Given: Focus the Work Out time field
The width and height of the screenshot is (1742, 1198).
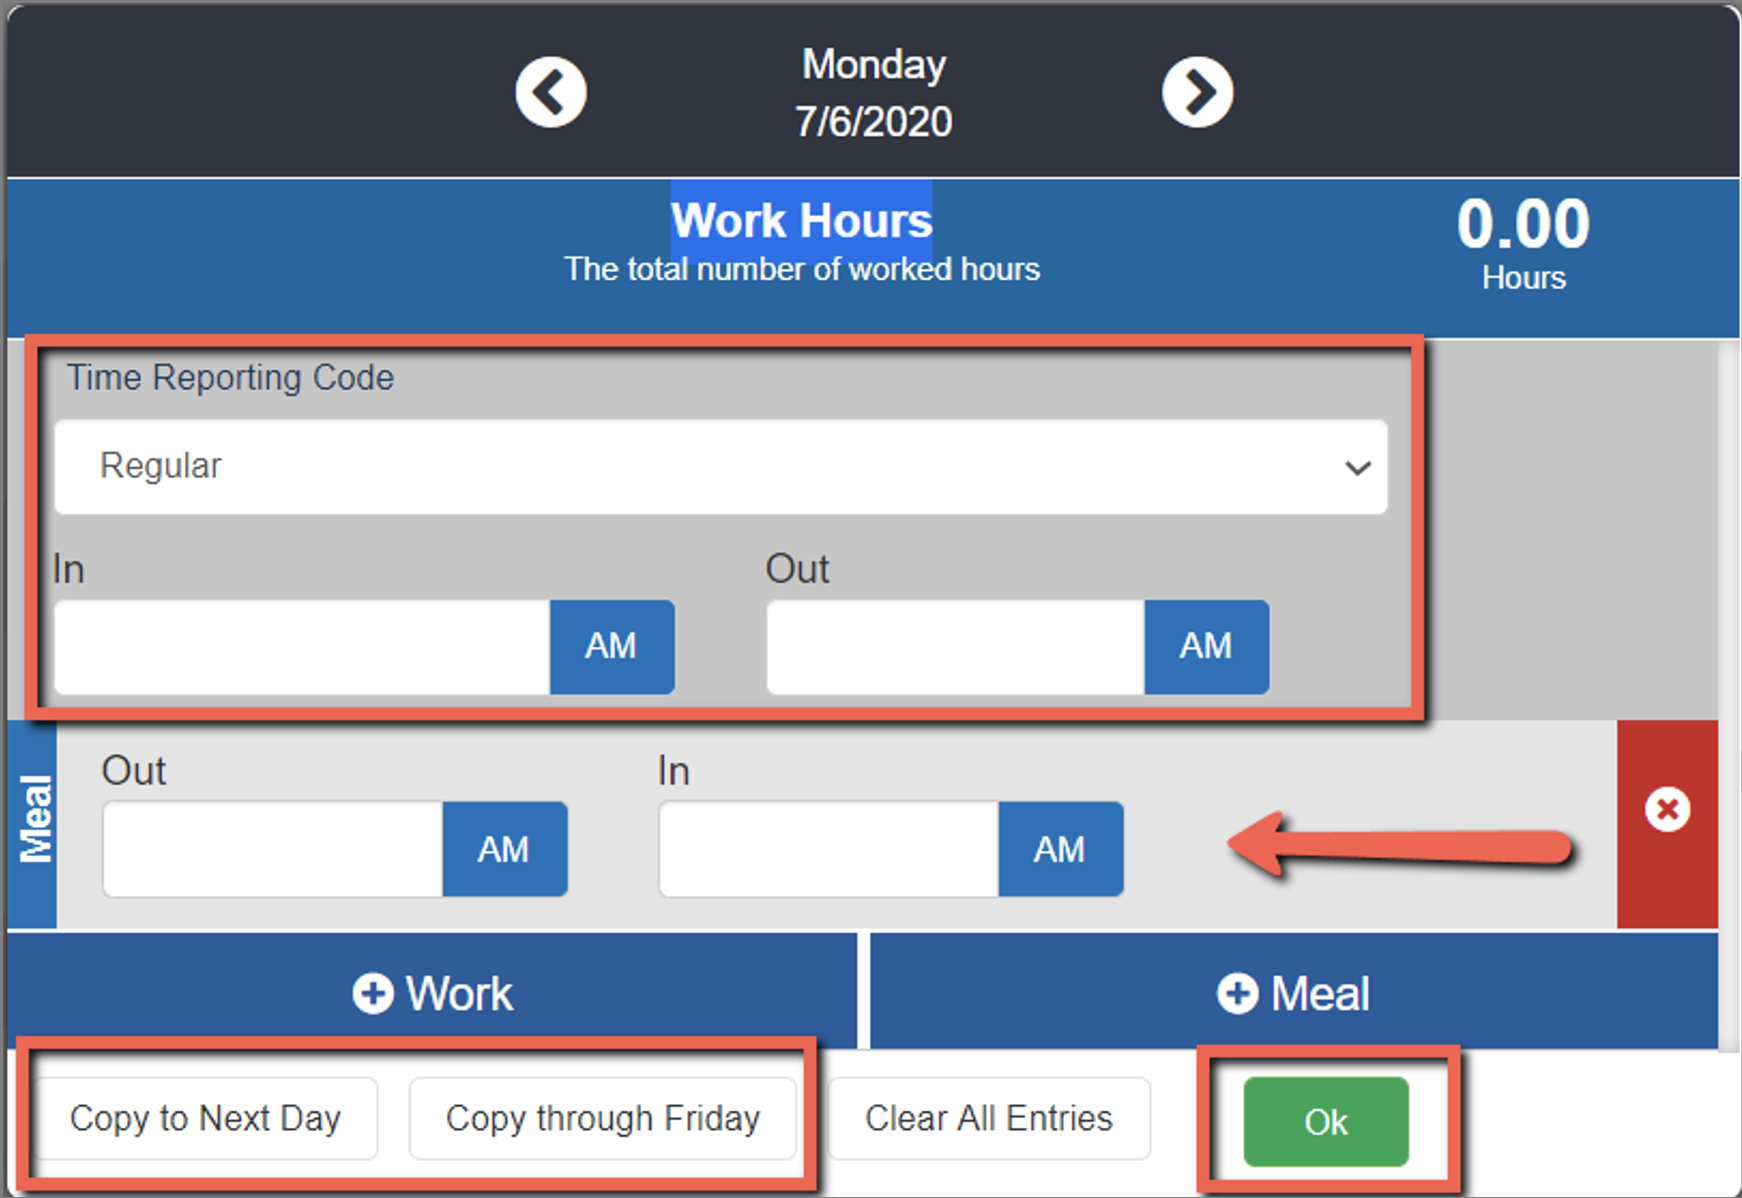Looking at the screenshot, I should click(955, 646).
